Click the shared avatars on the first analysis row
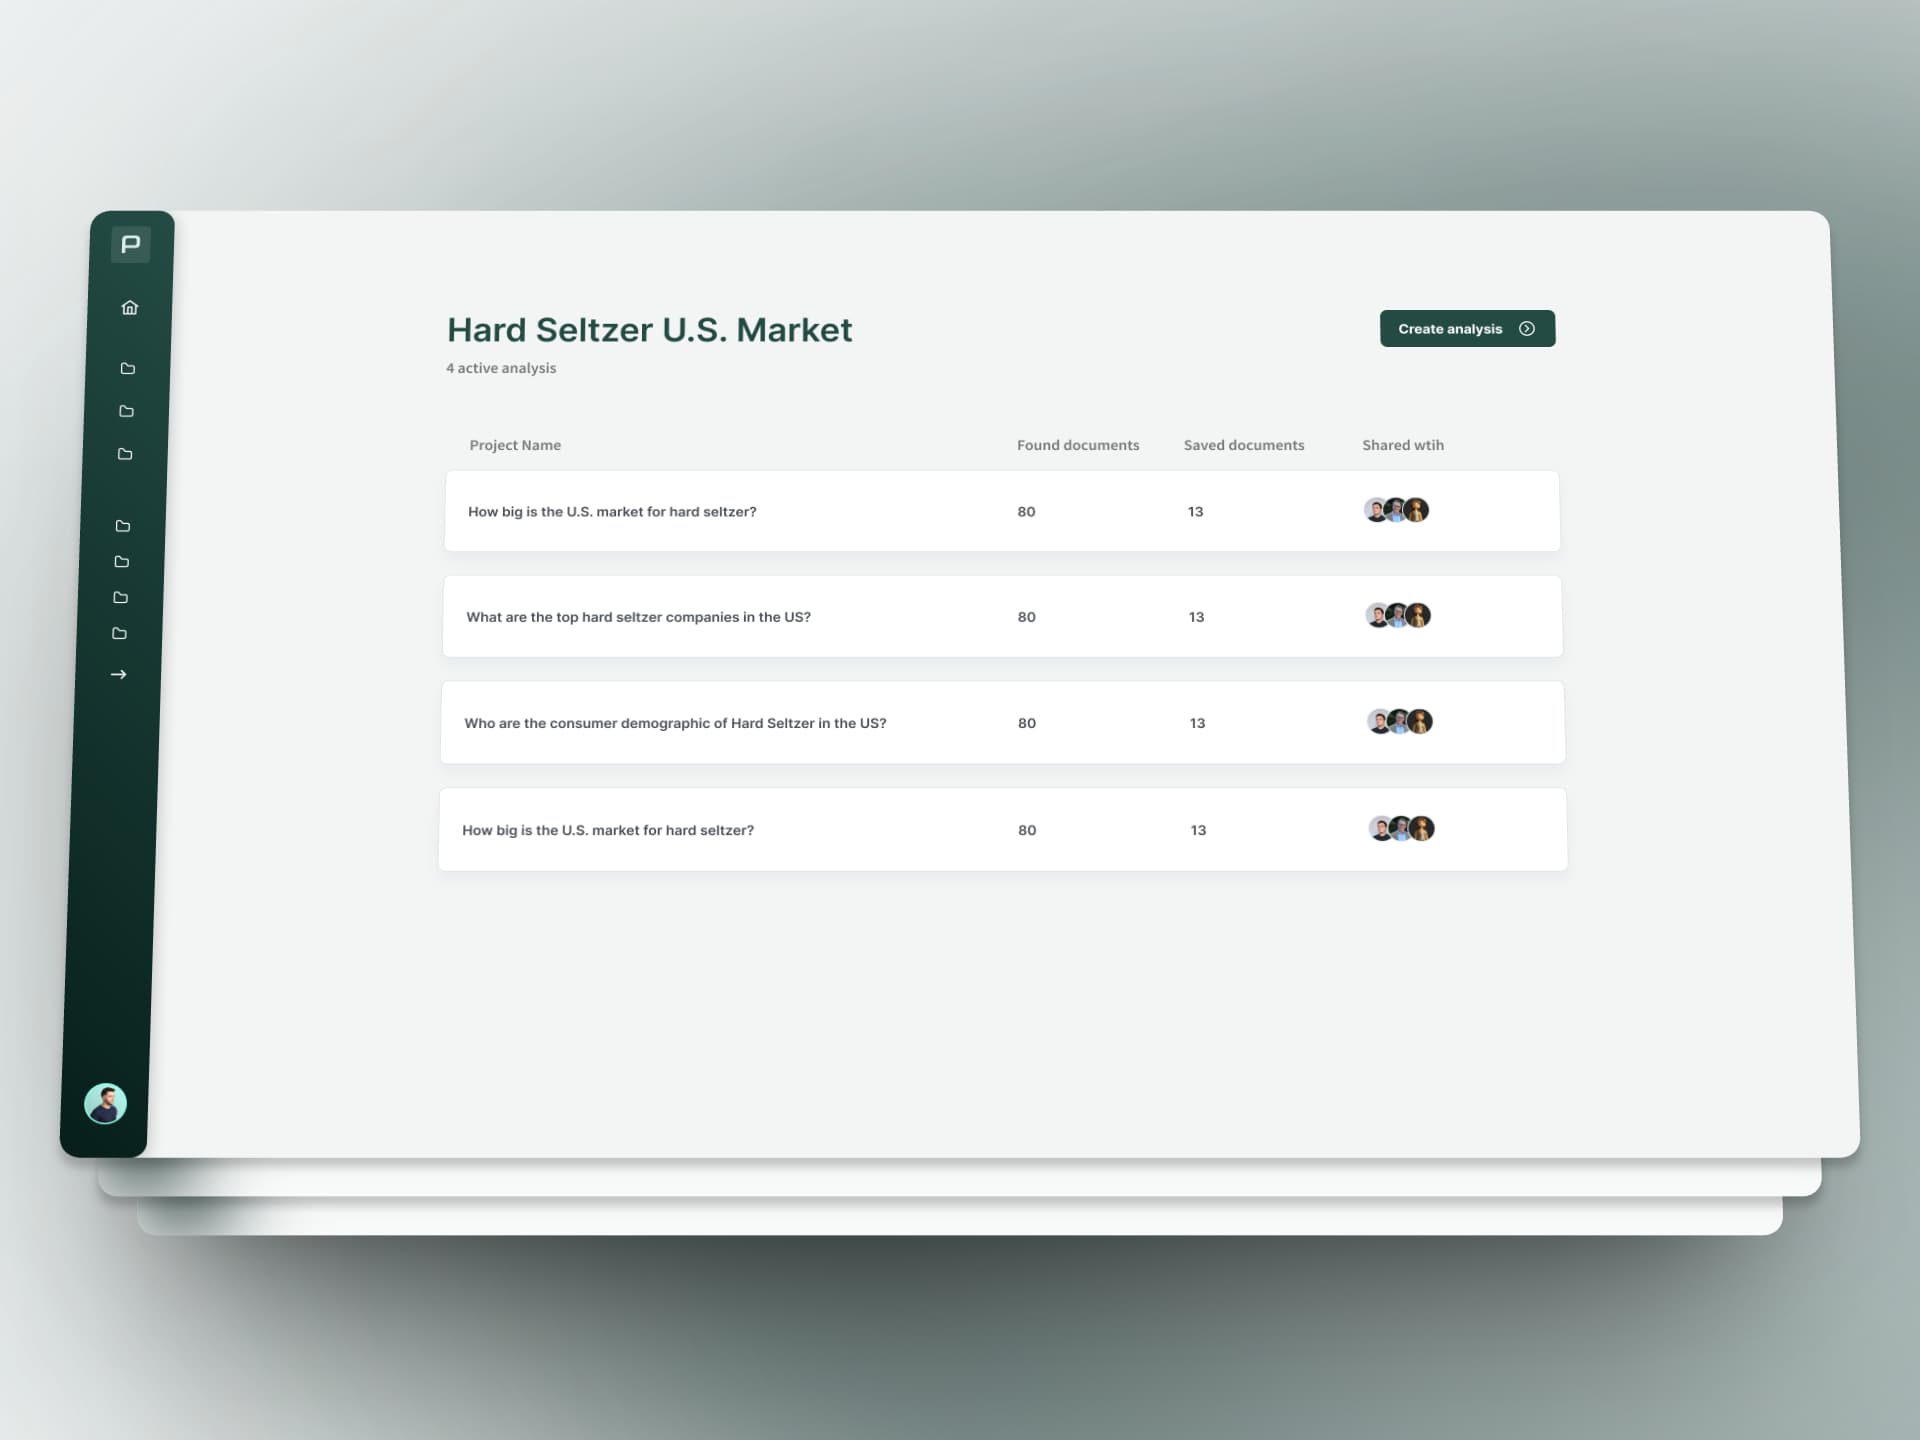1920x1440 pixels. click(1396, 510)
